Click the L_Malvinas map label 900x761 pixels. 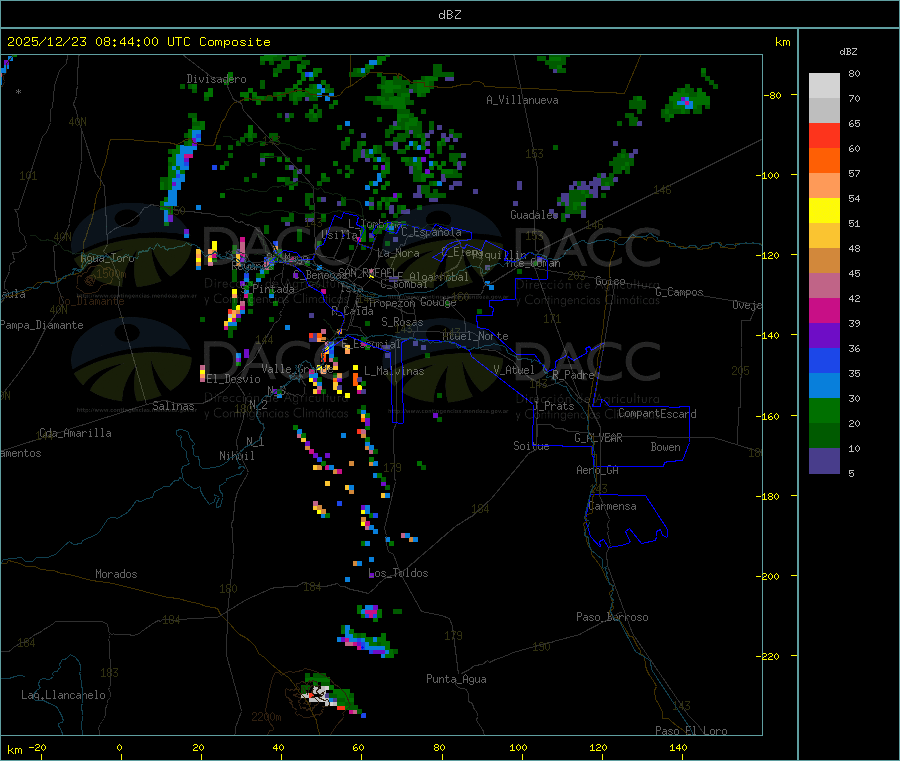(x=394, y=371)
